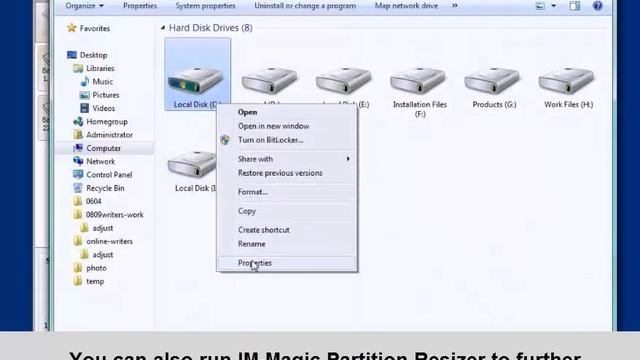
Task: Choose Rename from the context menu
Action: [251, 244]
